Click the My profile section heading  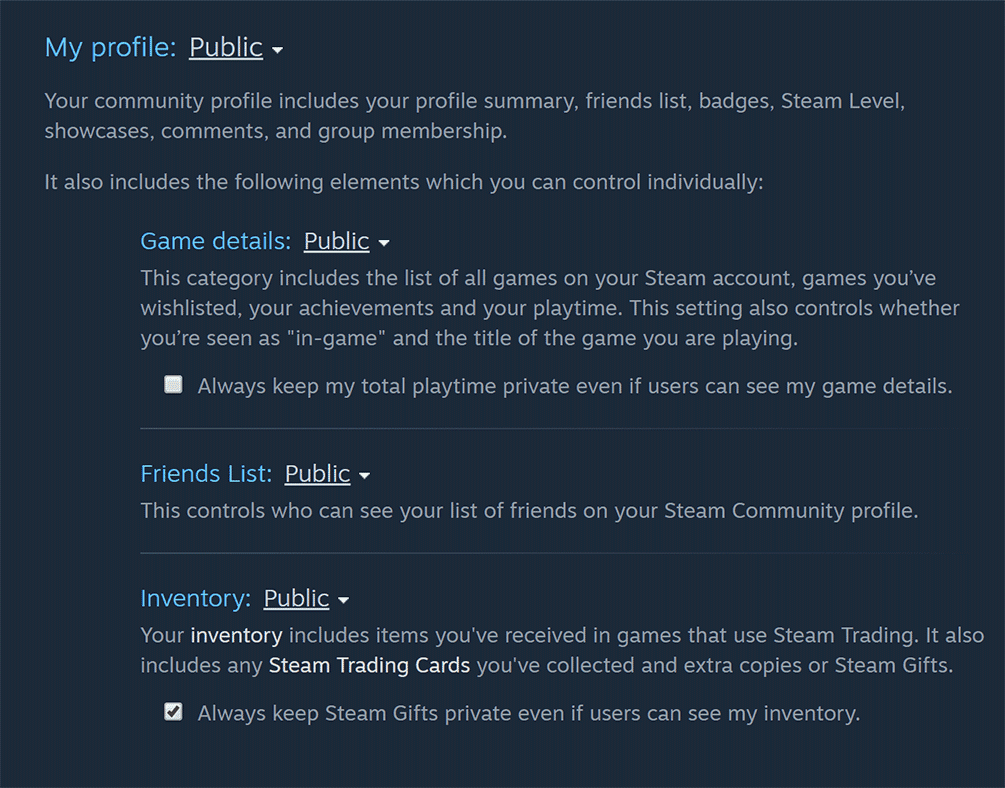click(x=110, y=47)
